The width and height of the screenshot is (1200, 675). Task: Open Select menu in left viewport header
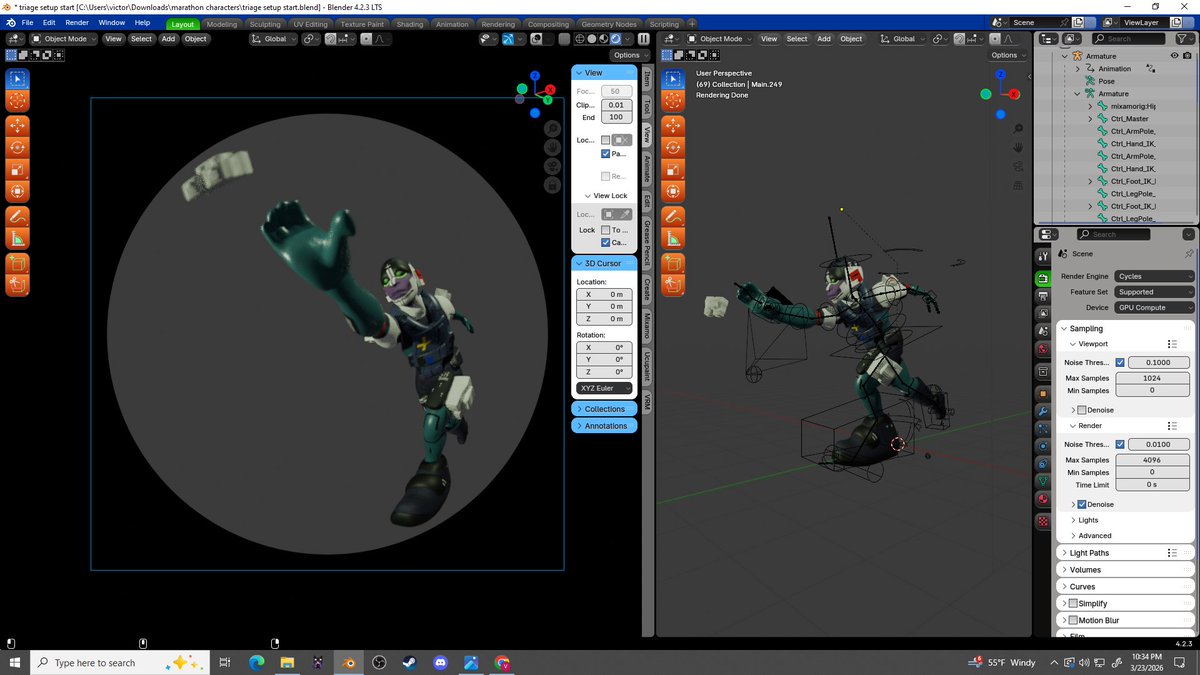coord(141,39)
